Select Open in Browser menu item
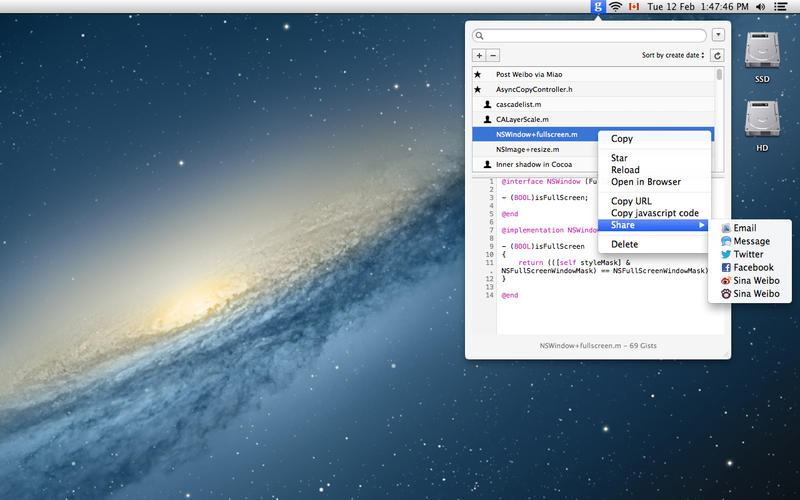Screen dimensions: 800x500 (645, 182)
